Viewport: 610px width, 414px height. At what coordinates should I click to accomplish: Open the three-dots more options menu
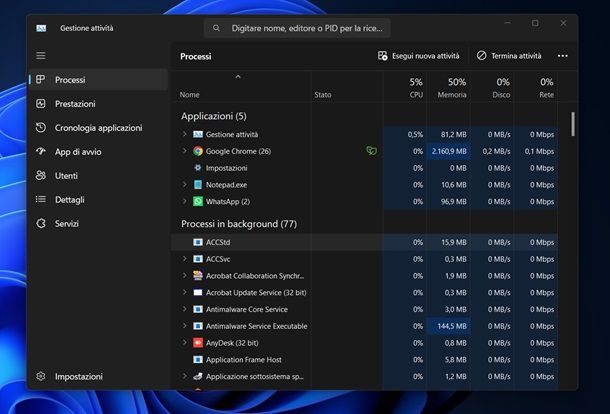(563, 56)
